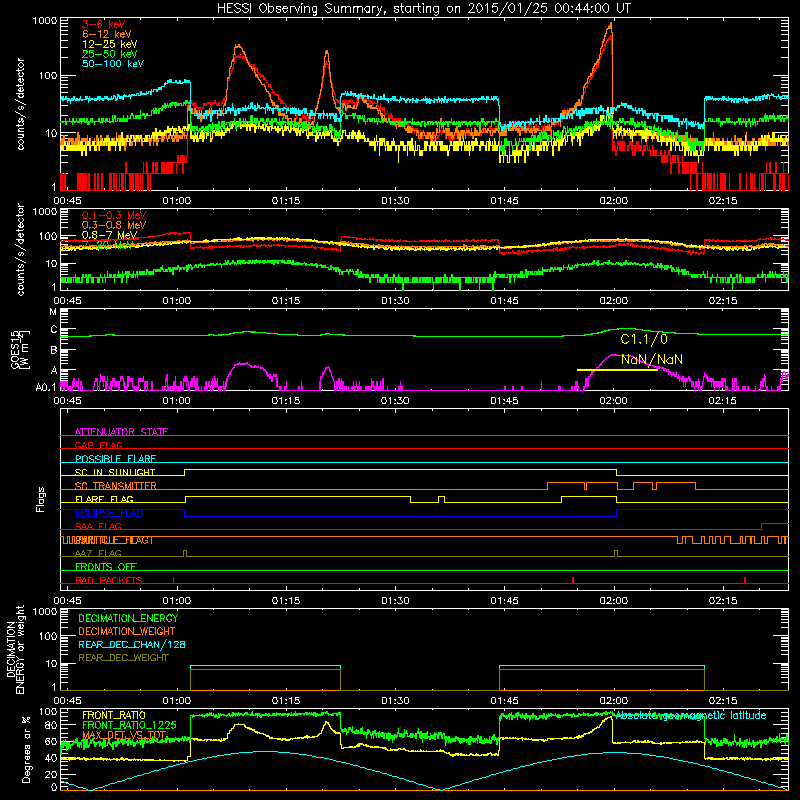Select the AAZ_FLAG label
Screen dimensions: 800x800
(x=98, y=553)
